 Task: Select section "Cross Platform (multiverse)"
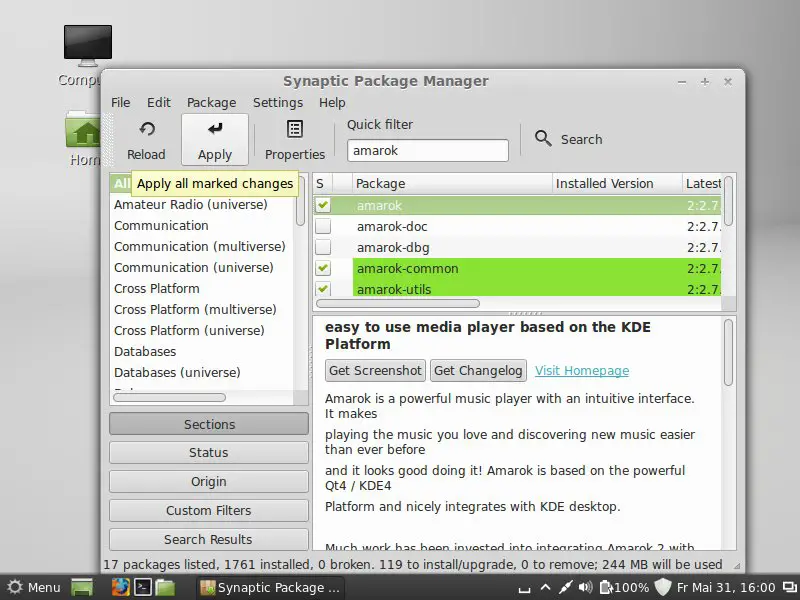coord(195,309)
